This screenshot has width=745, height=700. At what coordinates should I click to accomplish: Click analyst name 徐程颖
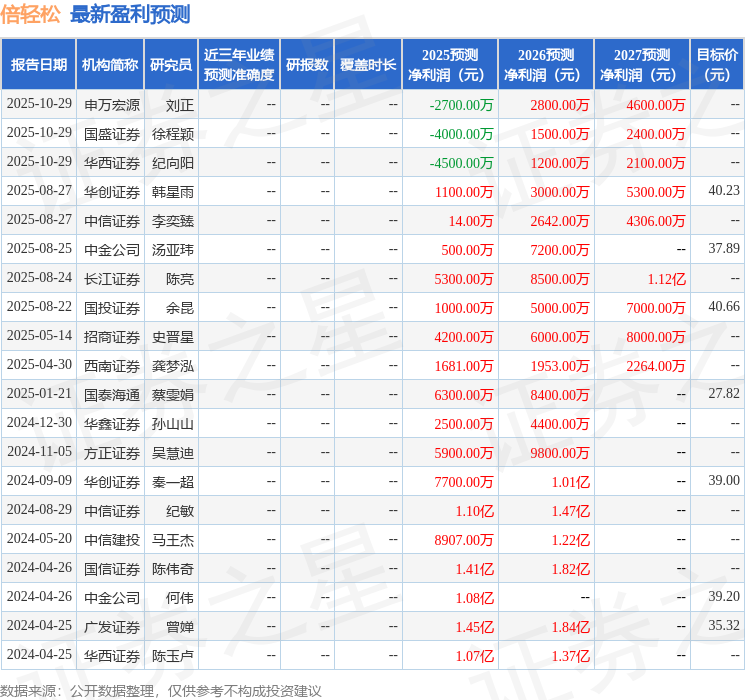click(173, 134)
